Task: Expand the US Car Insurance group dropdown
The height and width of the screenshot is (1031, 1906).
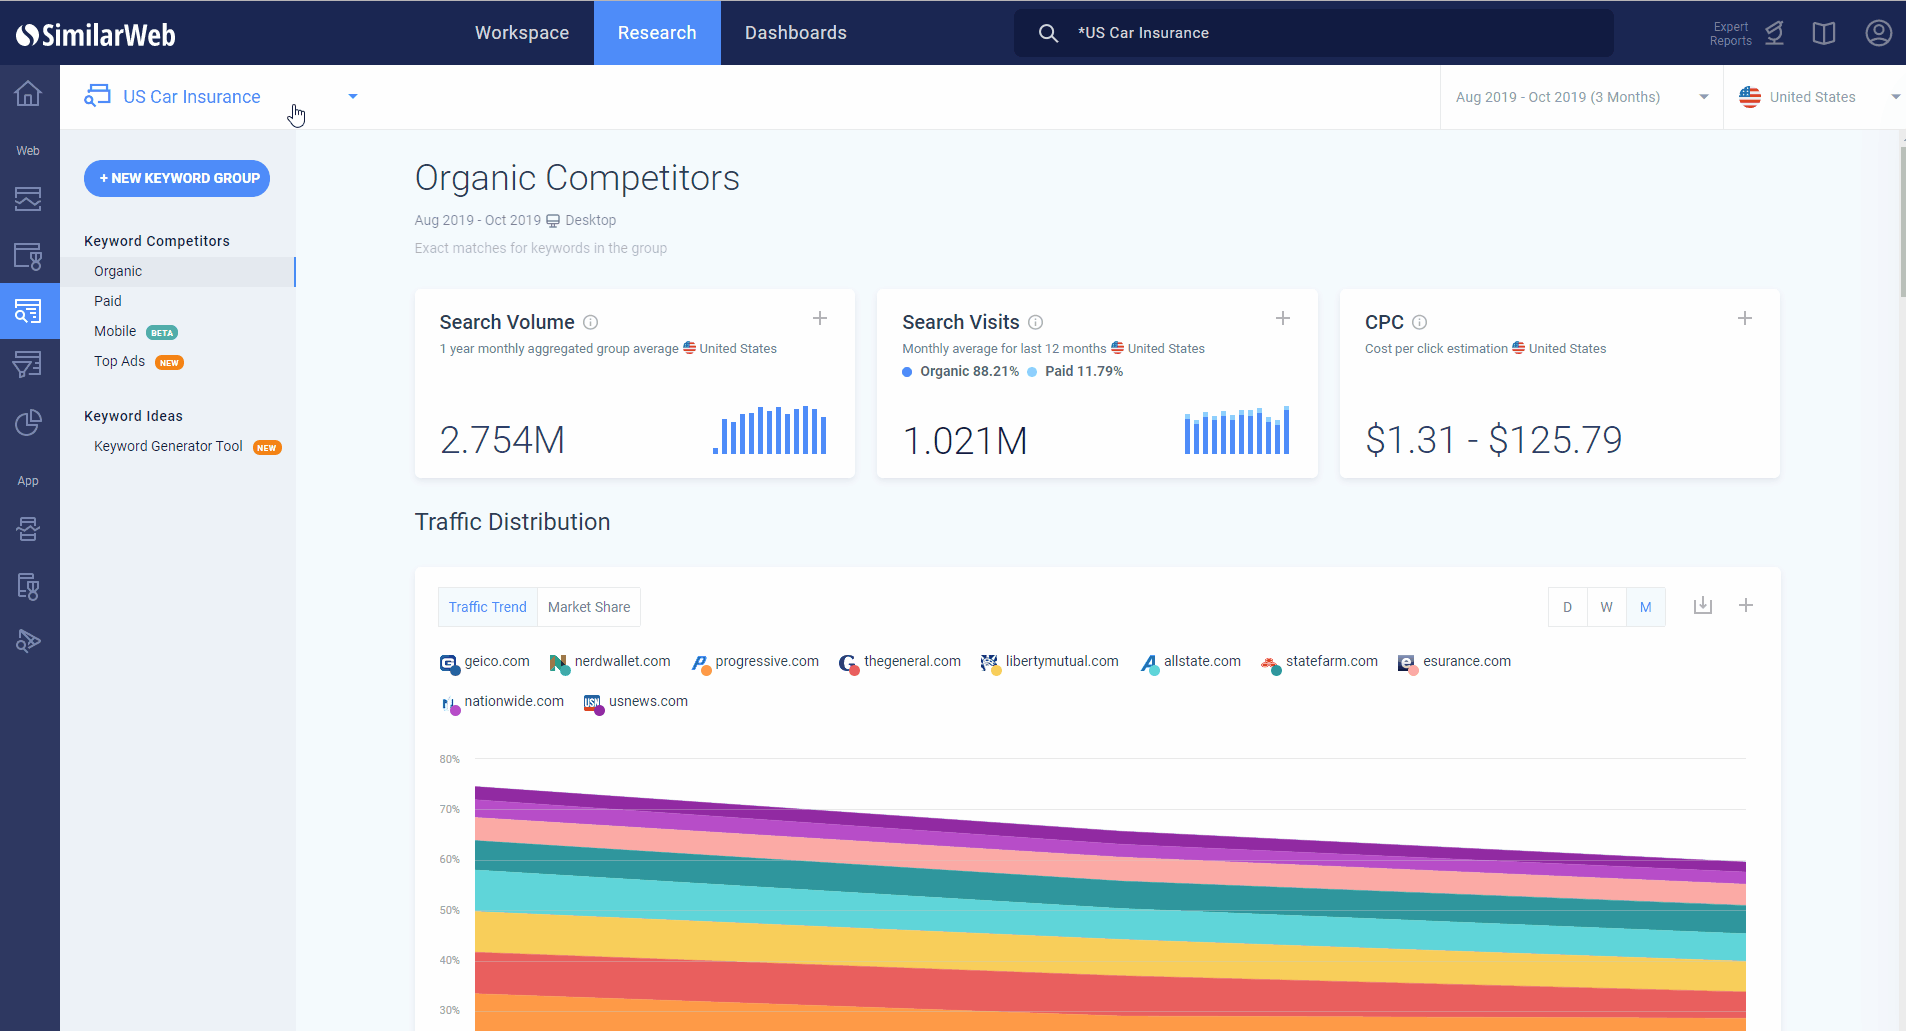Action: click(x=353, y=97)
